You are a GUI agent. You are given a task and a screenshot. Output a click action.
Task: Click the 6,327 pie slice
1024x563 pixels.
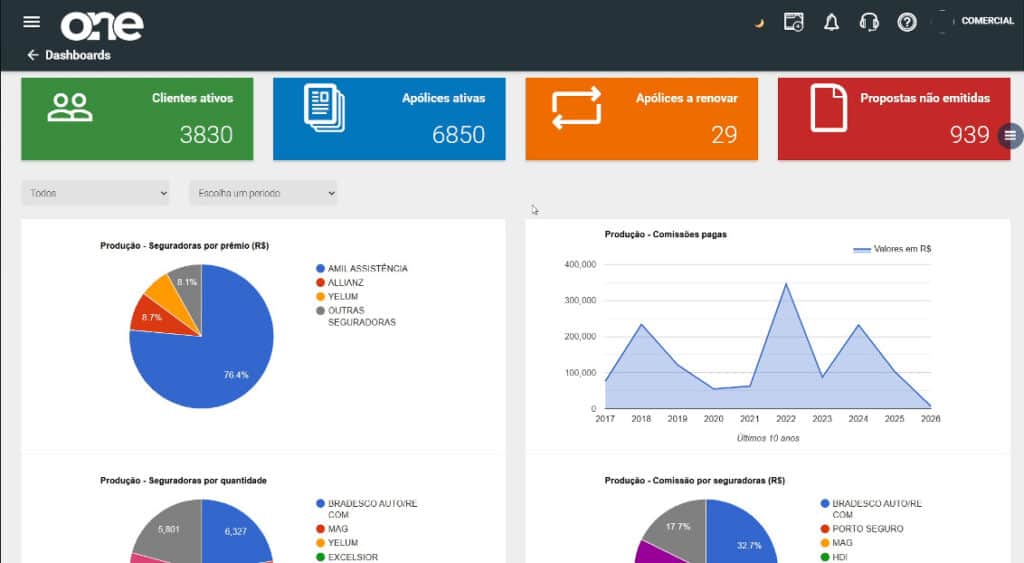pos(235,531)
